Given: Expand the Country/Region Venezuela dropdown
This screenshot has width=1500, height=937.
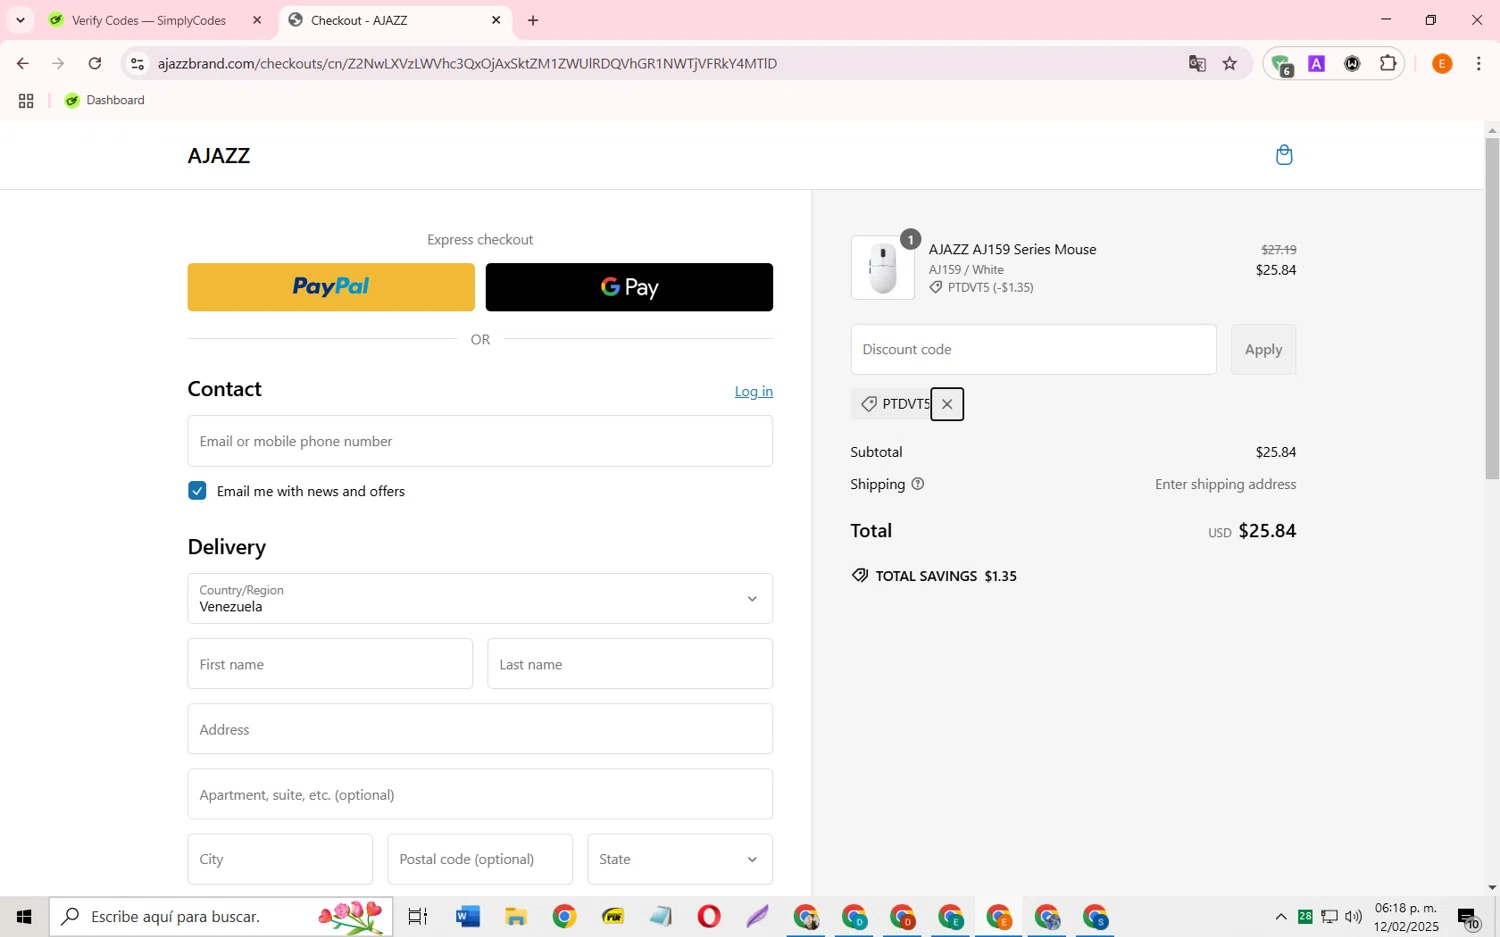Looking at the screenshot, I should click(x=480, y=598).
